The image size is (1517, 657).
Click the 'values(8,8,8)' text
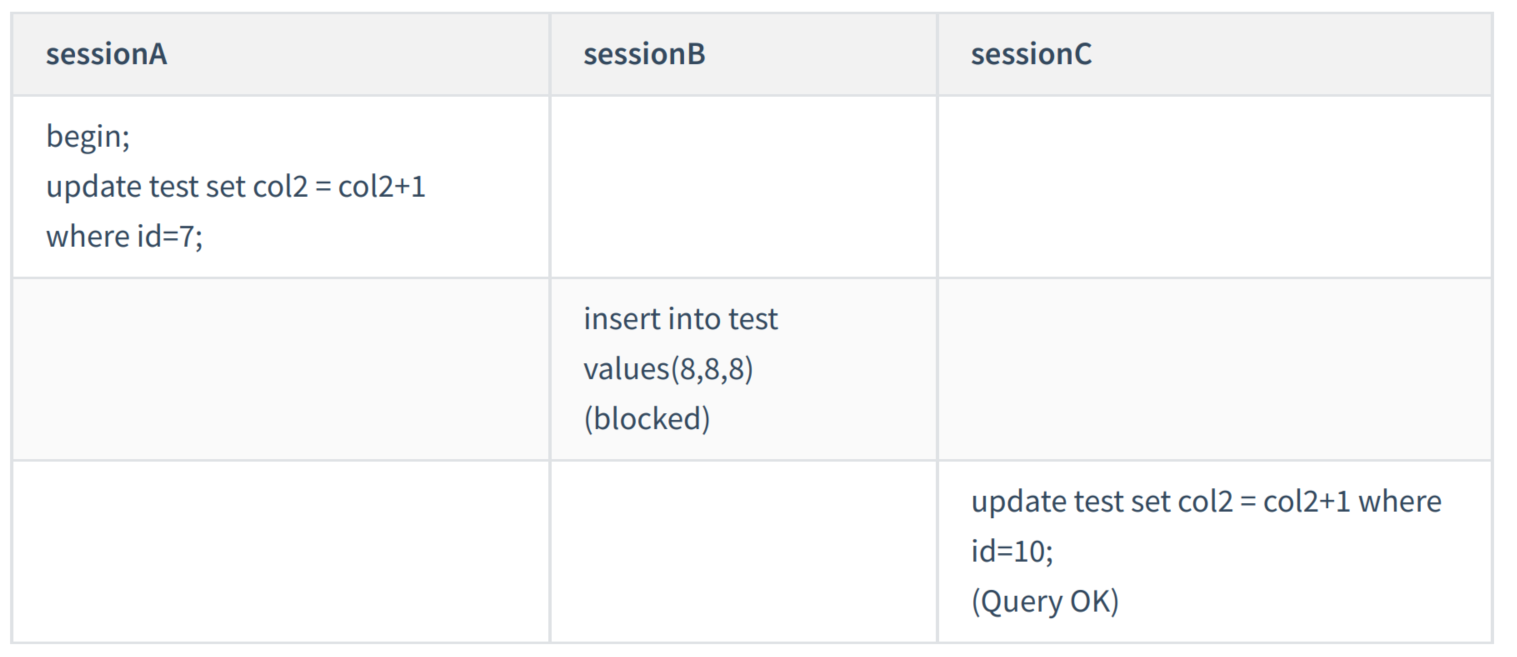(668, 369)
